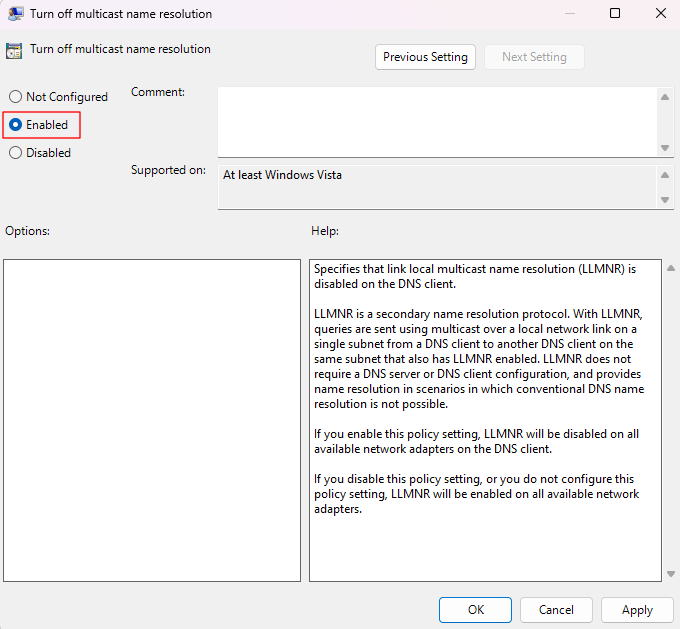
Task: Click the policy heading 'Turn off multicast name resolution'
Action: [120, 49]
